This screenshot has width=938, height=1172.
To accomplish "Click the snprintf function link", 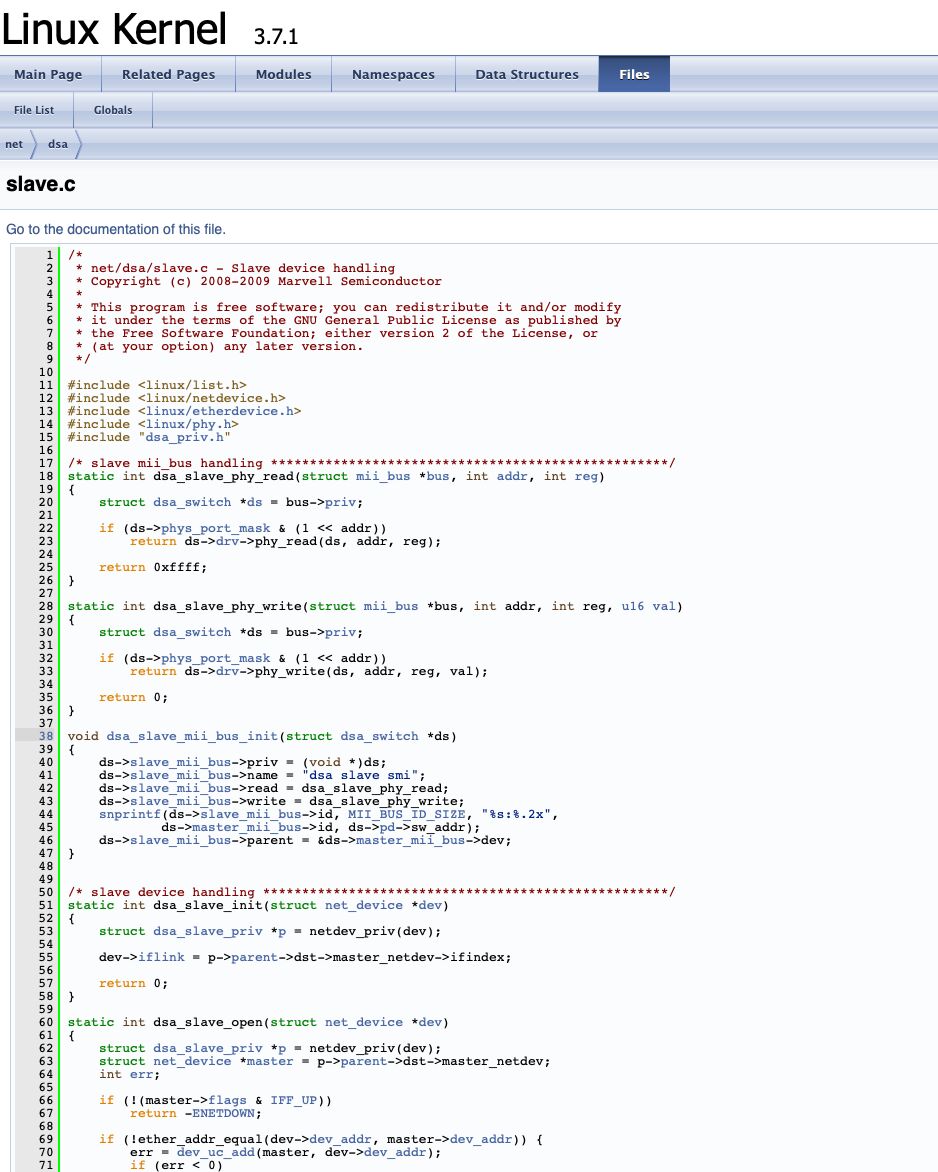I will coord(130,814).
